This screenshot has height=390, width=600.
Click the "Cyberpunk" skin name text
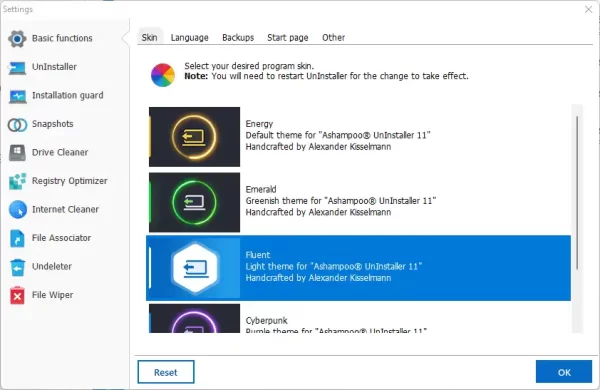(266, 321)
